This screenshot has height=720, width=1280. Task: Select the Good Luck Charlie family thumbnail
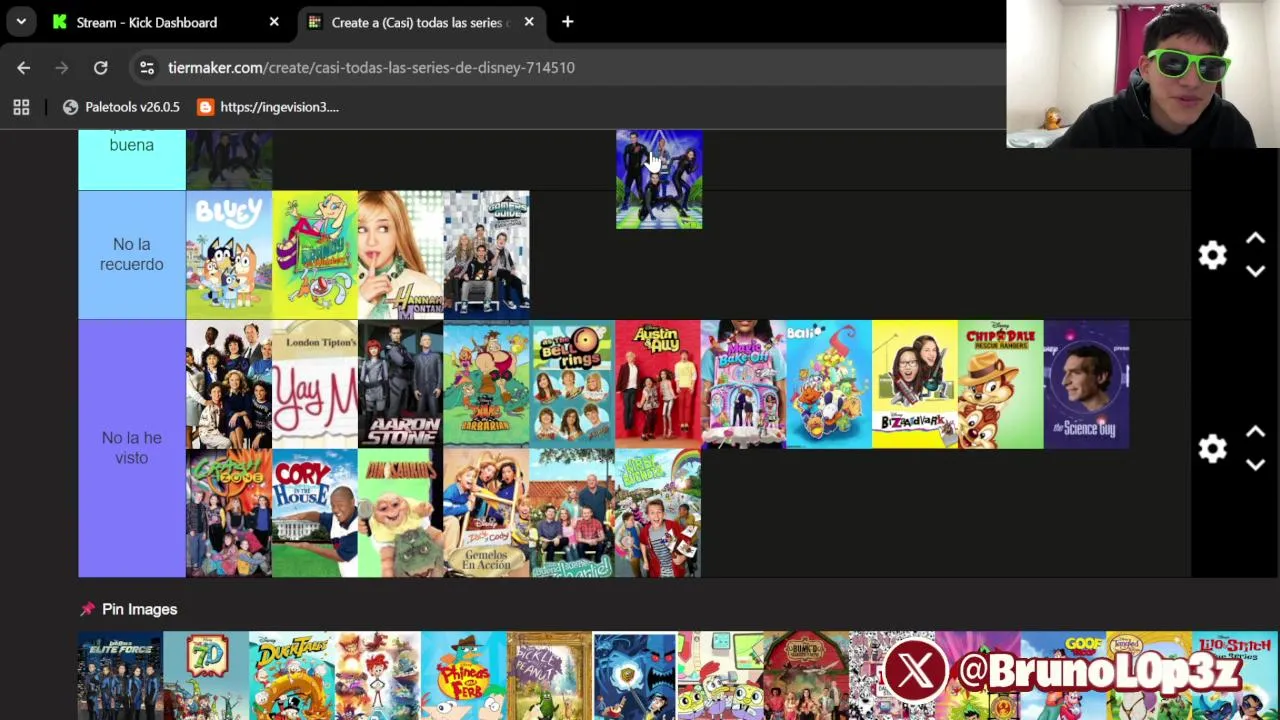click(573, 513)
